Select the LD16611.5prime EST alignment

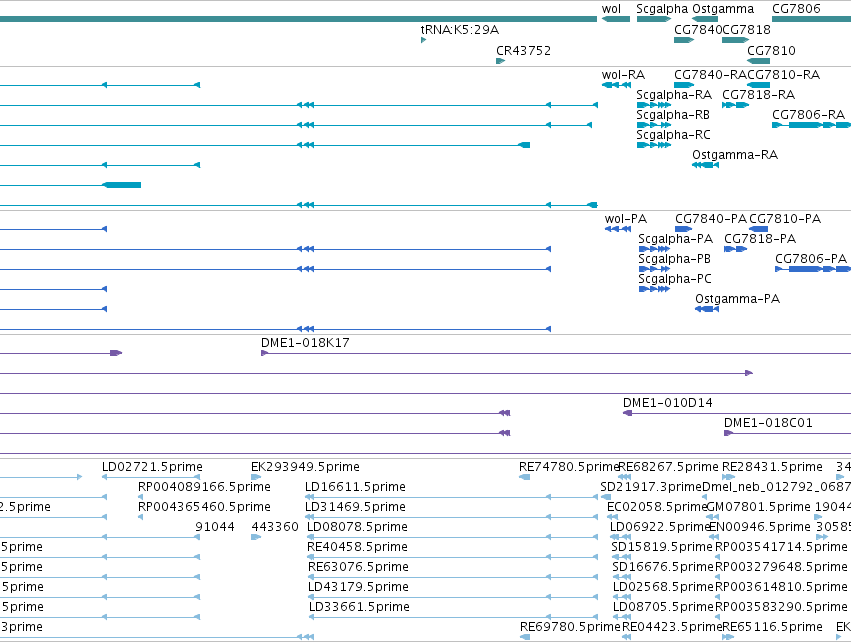(x=452, y=497)
